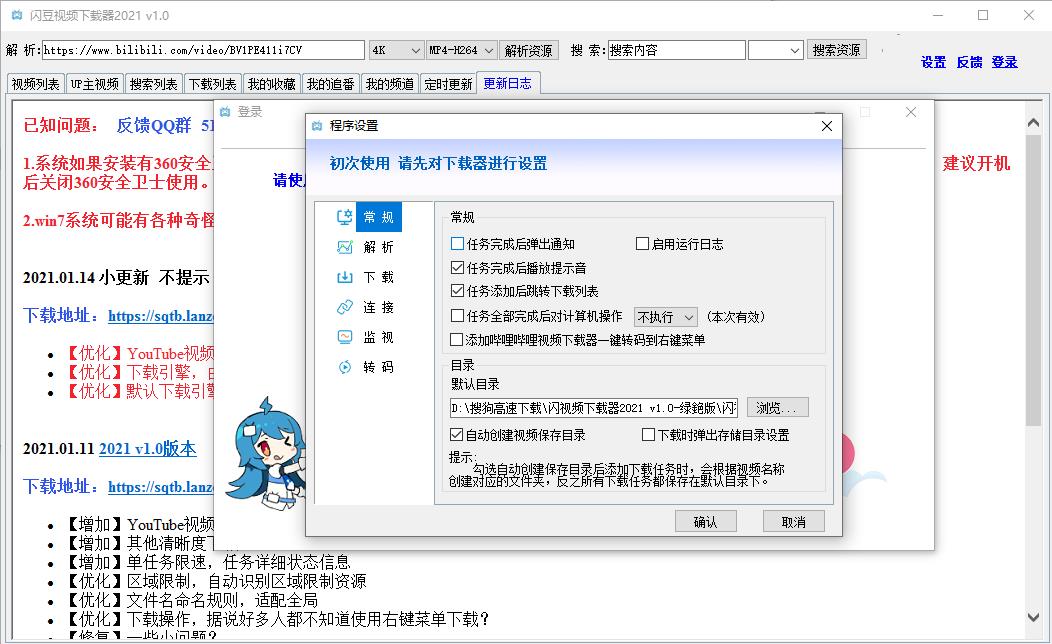Open the 4K resolution dropdown

click(396, 50)
